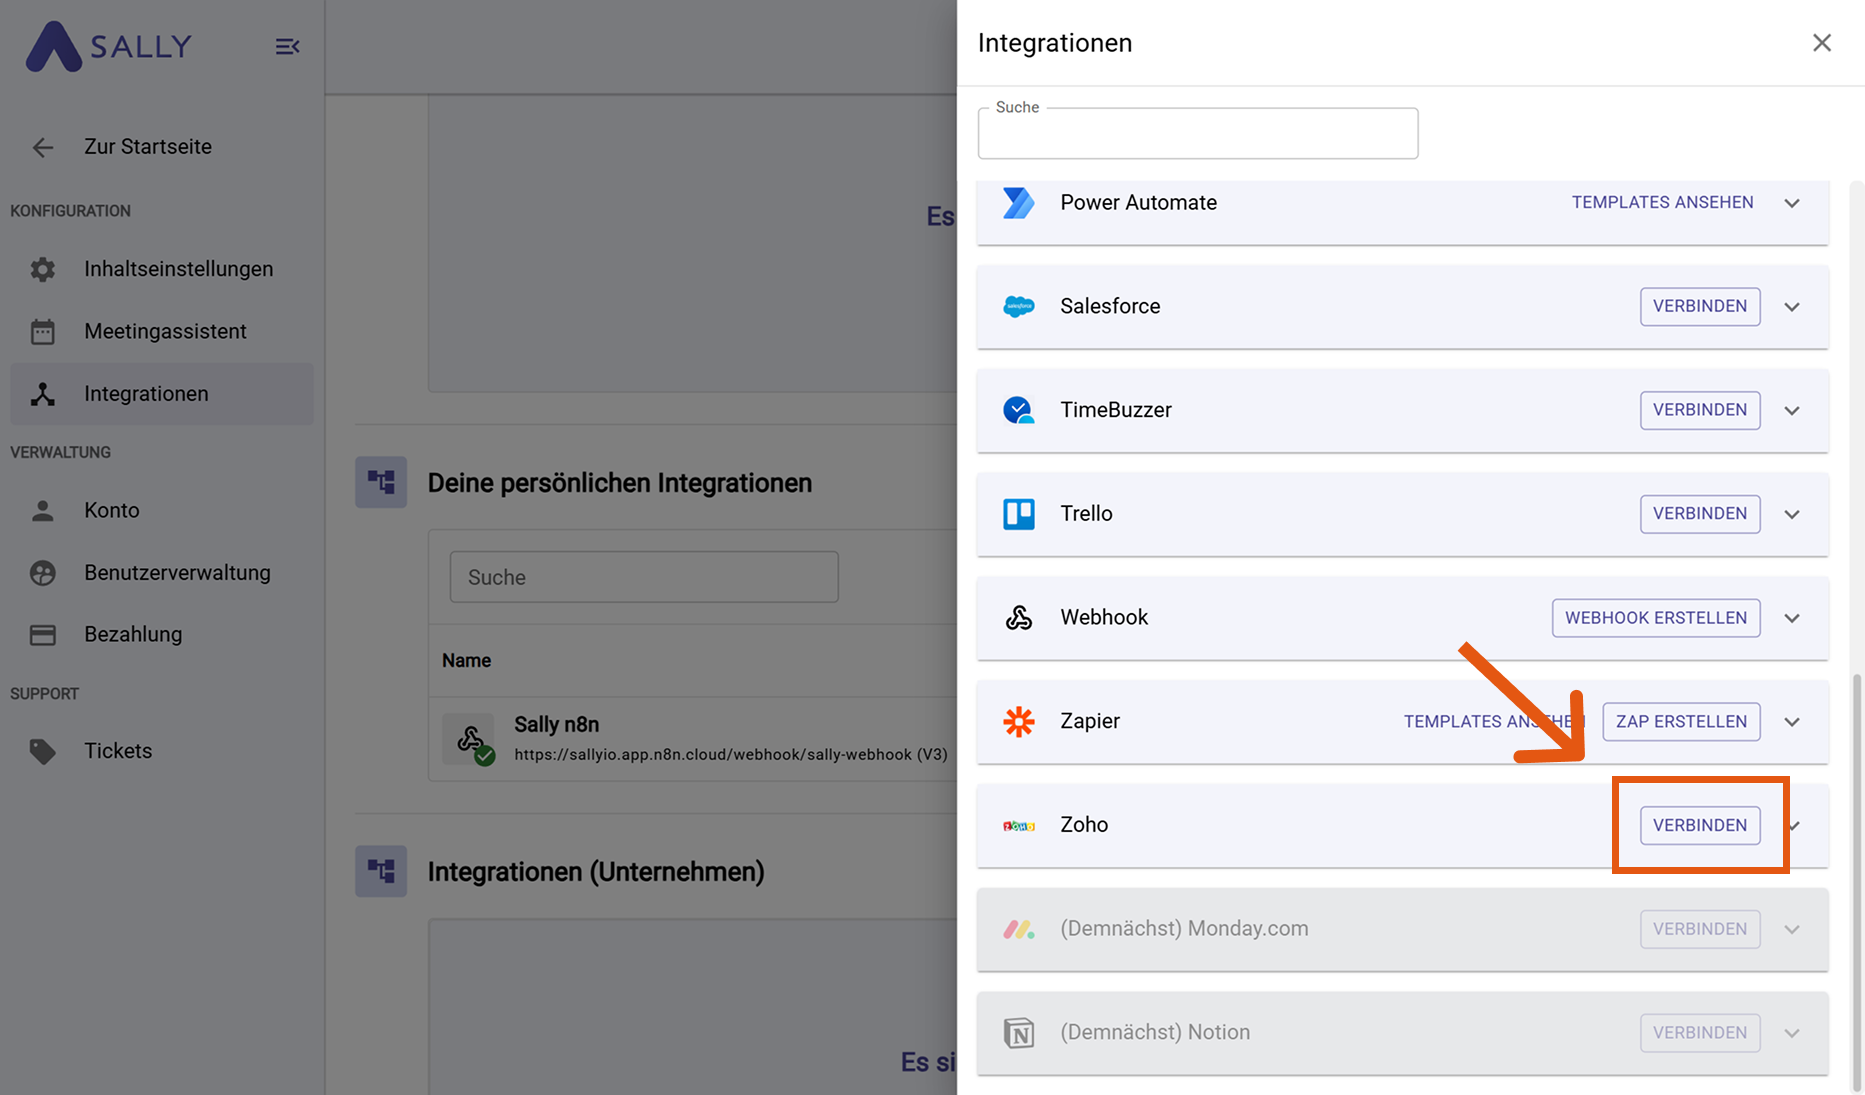This screenshot has width=1865, height=1095.
Task: Click the Tickets tag icon
Action: tap(42, 751)
